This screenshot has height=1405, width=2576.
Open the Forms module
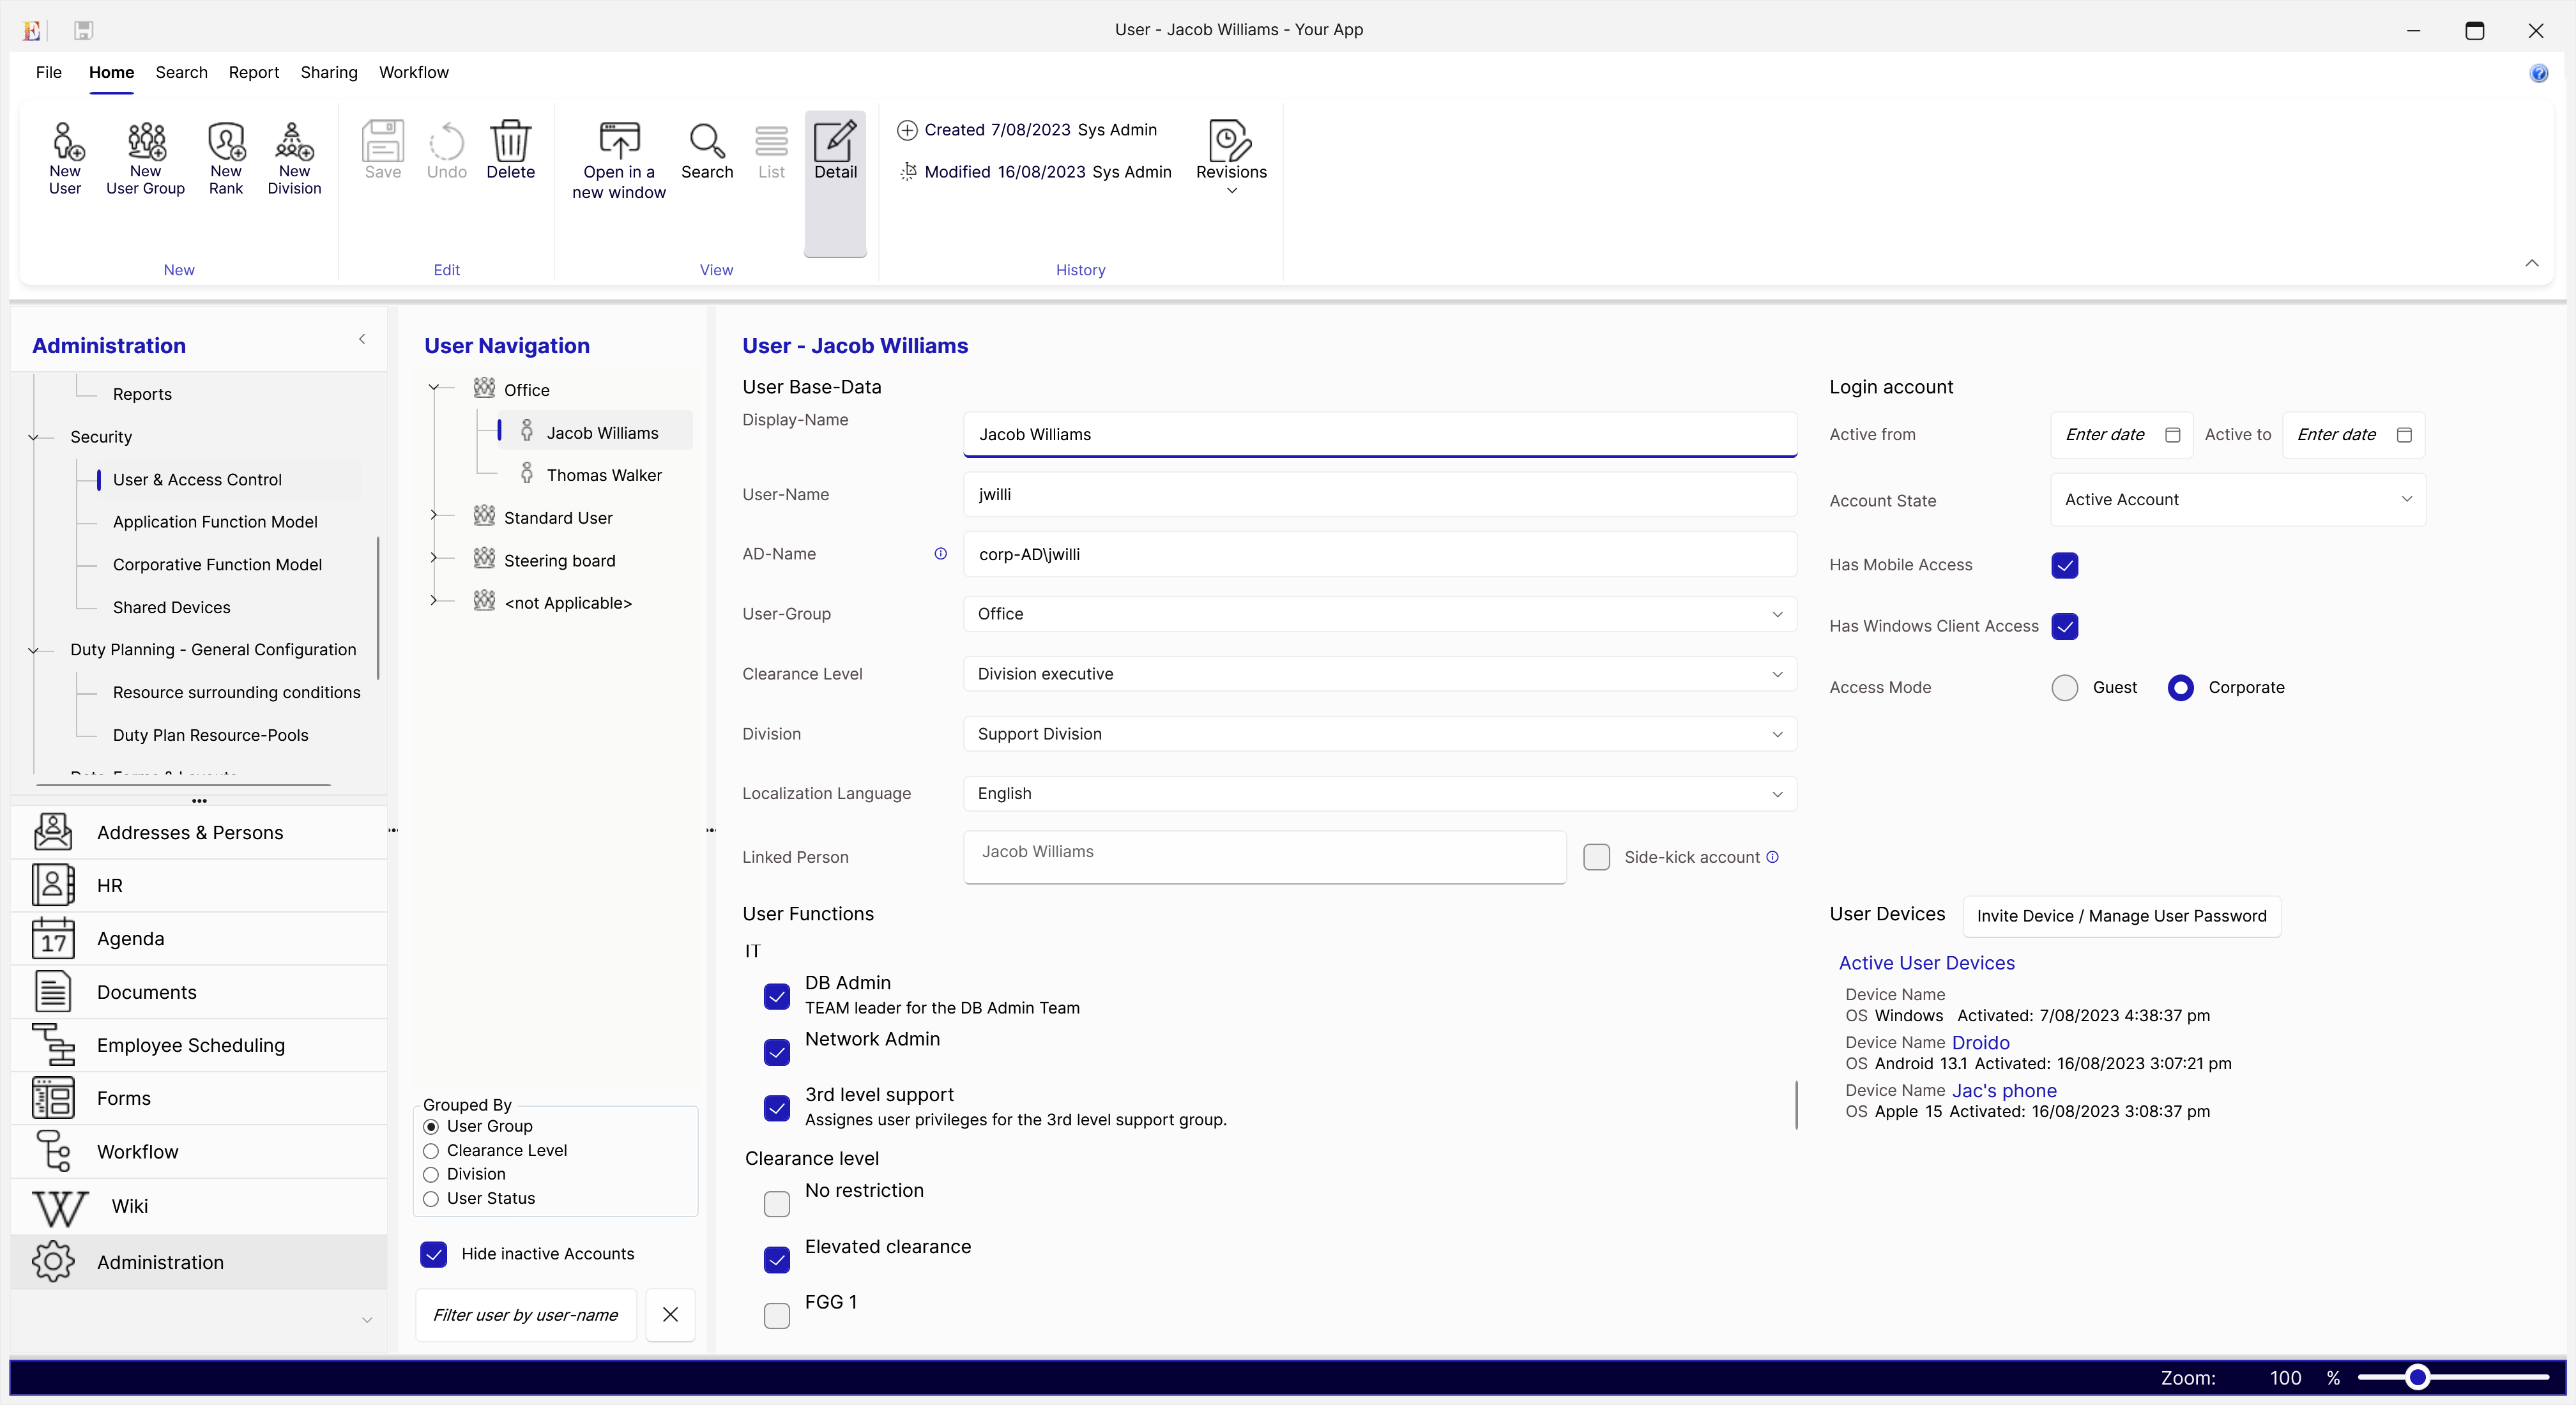point(199,1098)
